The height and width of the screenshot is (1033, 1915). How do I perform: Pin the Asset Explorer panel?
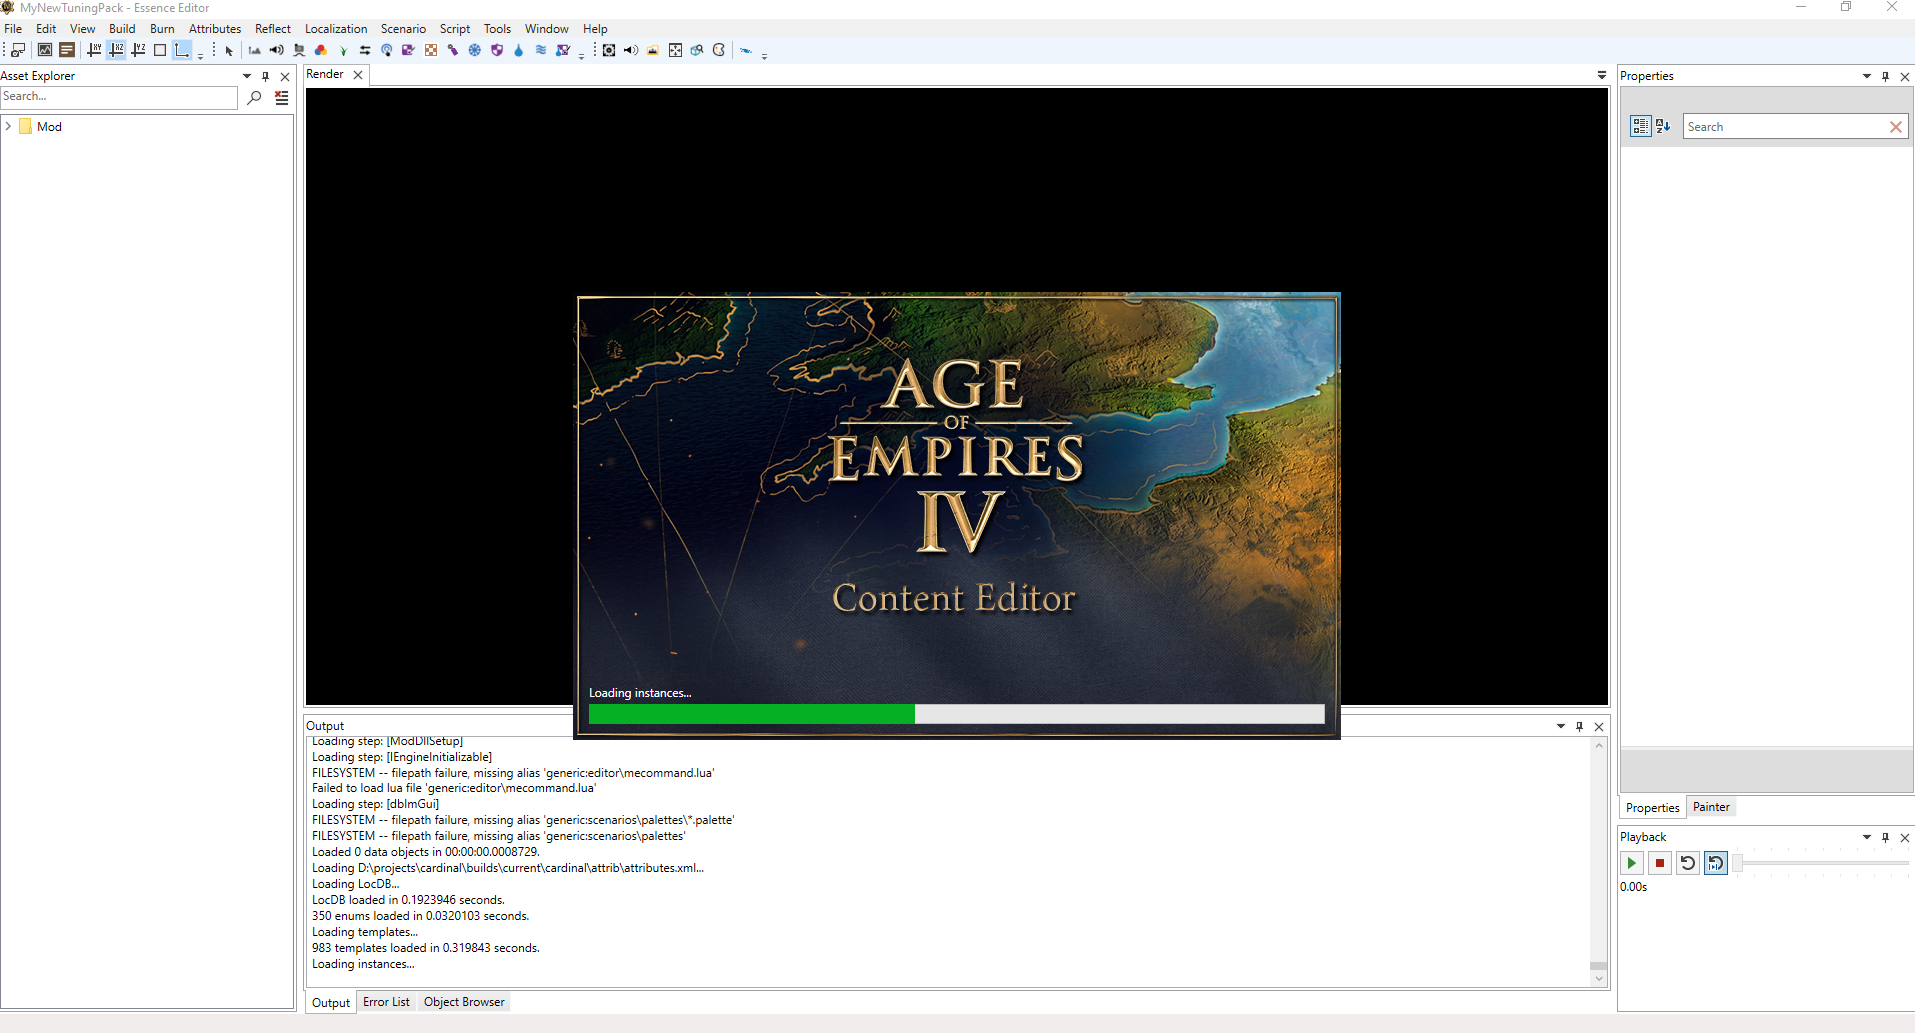266,76
